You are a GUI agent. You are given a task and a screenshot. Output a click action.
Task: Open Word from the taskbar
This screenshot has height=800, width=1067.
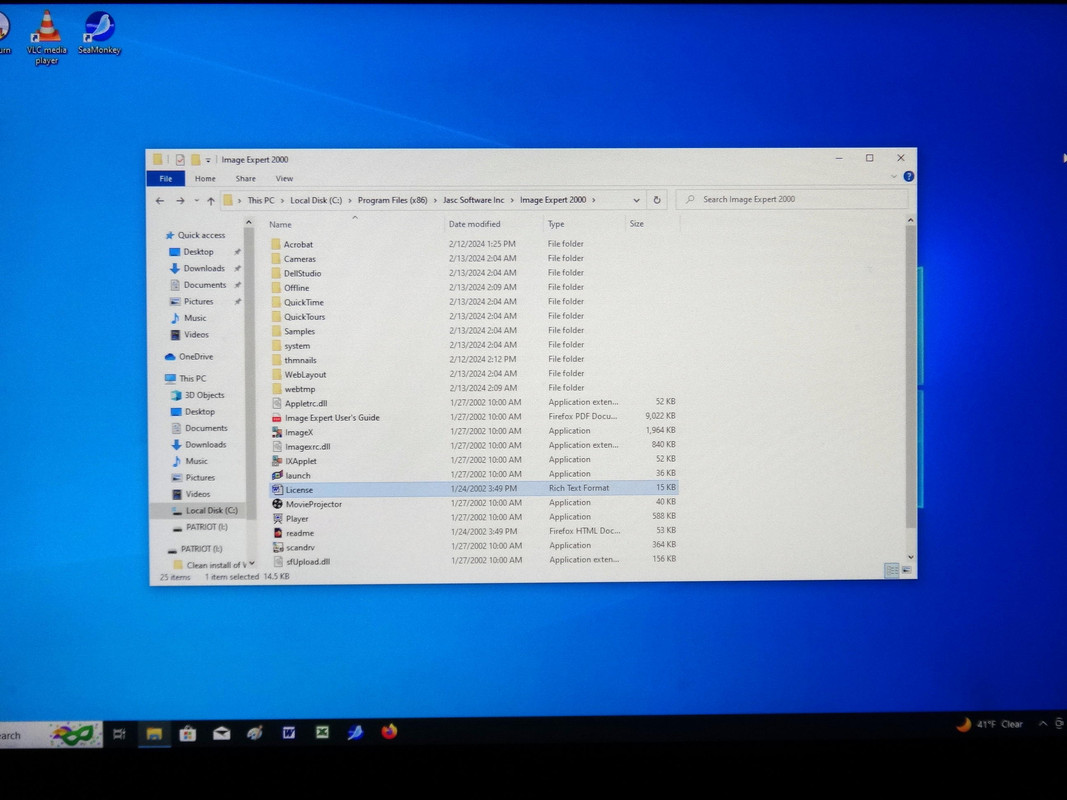289,733
